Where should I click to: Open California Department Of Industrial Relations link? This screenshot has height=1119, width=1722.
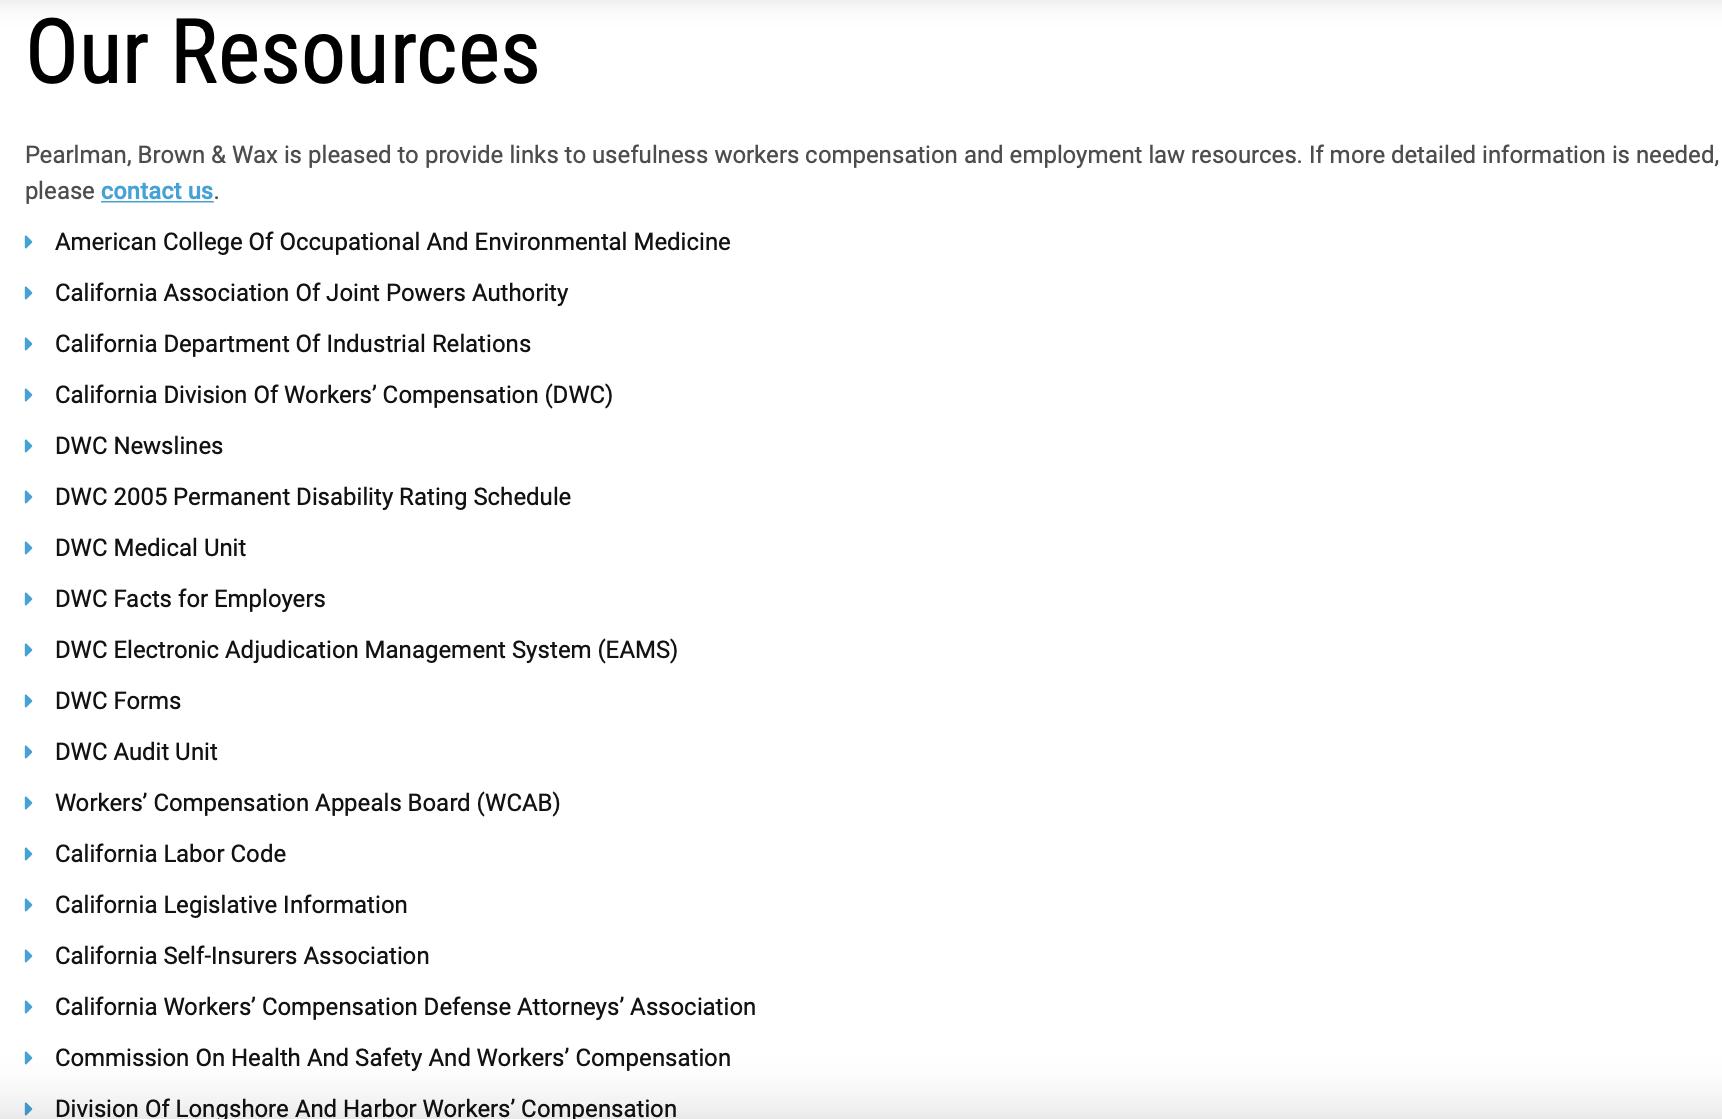pyautogui.click(x=293, y=344)
